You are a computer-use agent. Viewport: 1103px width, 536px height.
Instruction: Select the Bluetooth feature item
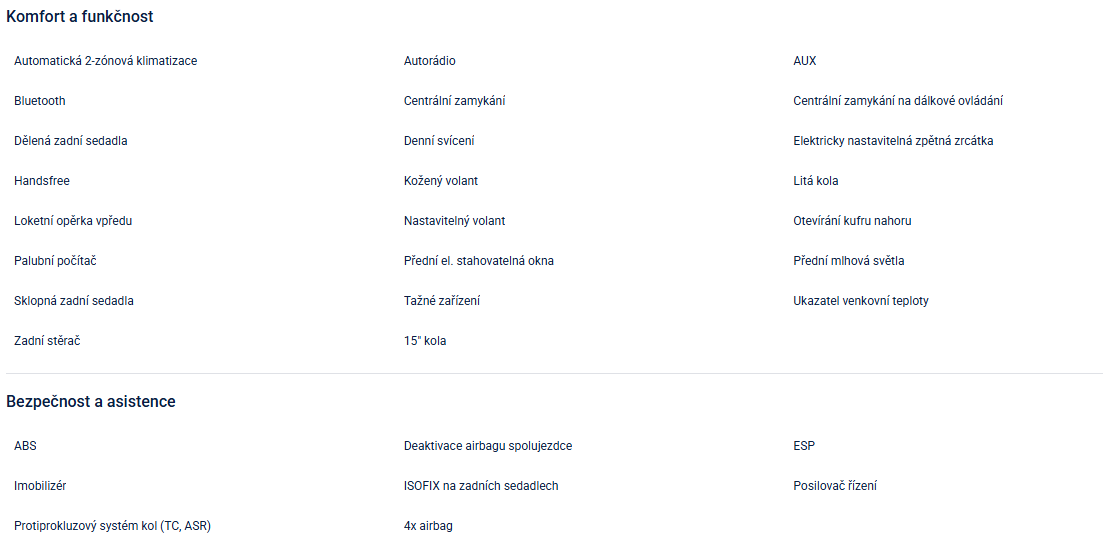tap(40, 101)
